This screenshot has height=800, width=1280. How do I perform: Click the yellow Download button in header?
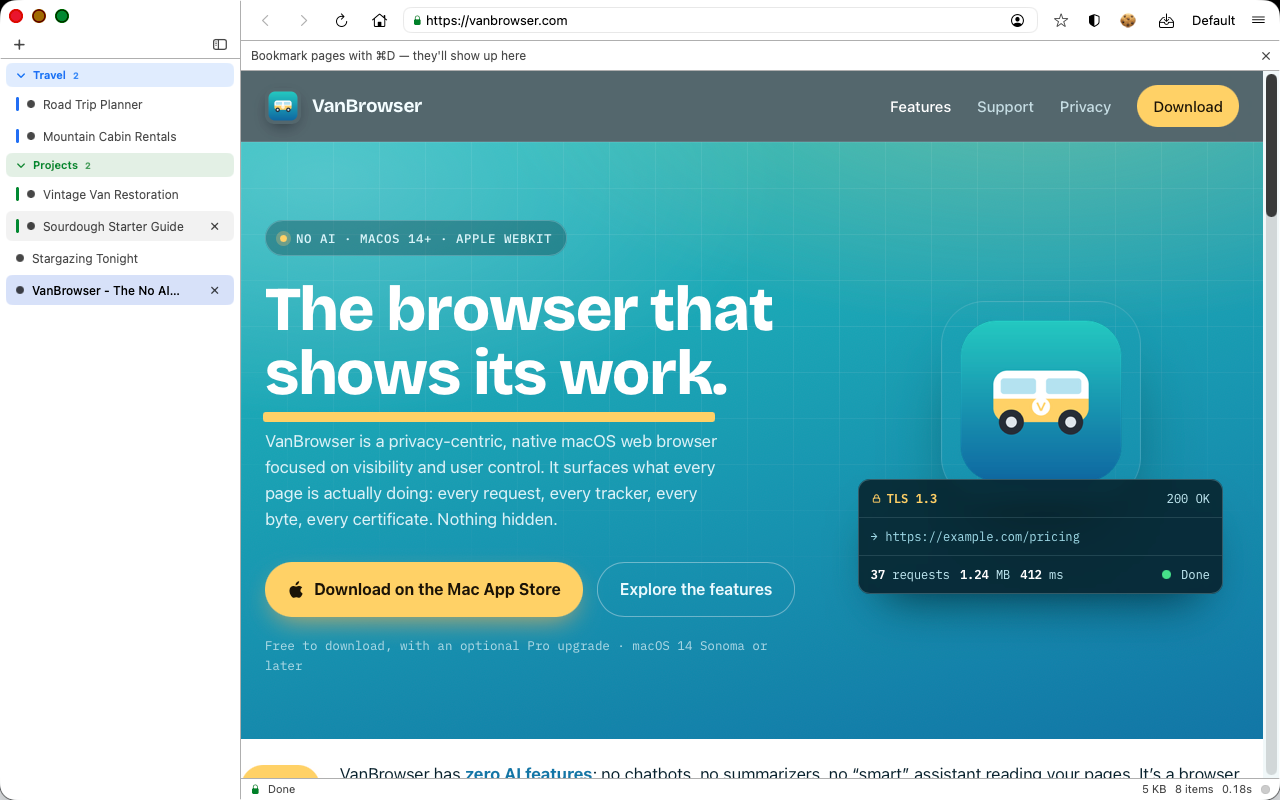click(x=1188, y=107)
